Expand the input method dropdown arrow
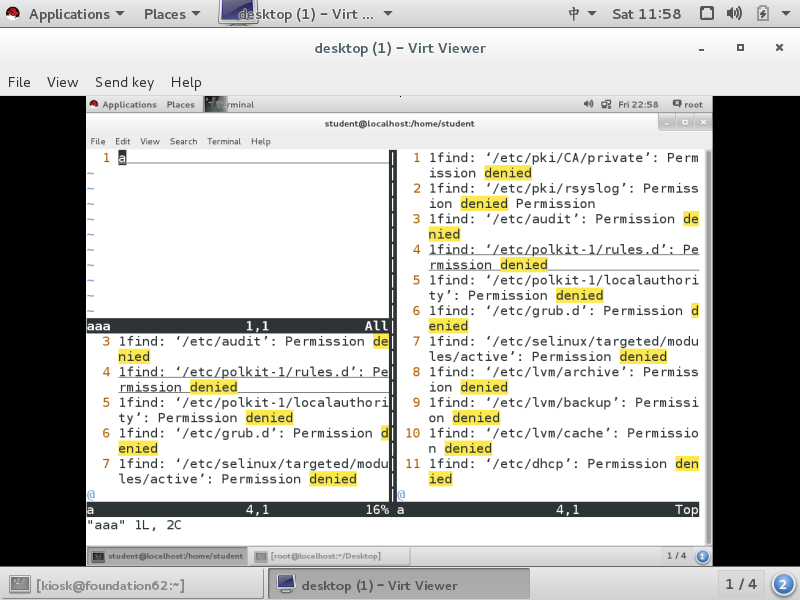 (x=592, y=14)
